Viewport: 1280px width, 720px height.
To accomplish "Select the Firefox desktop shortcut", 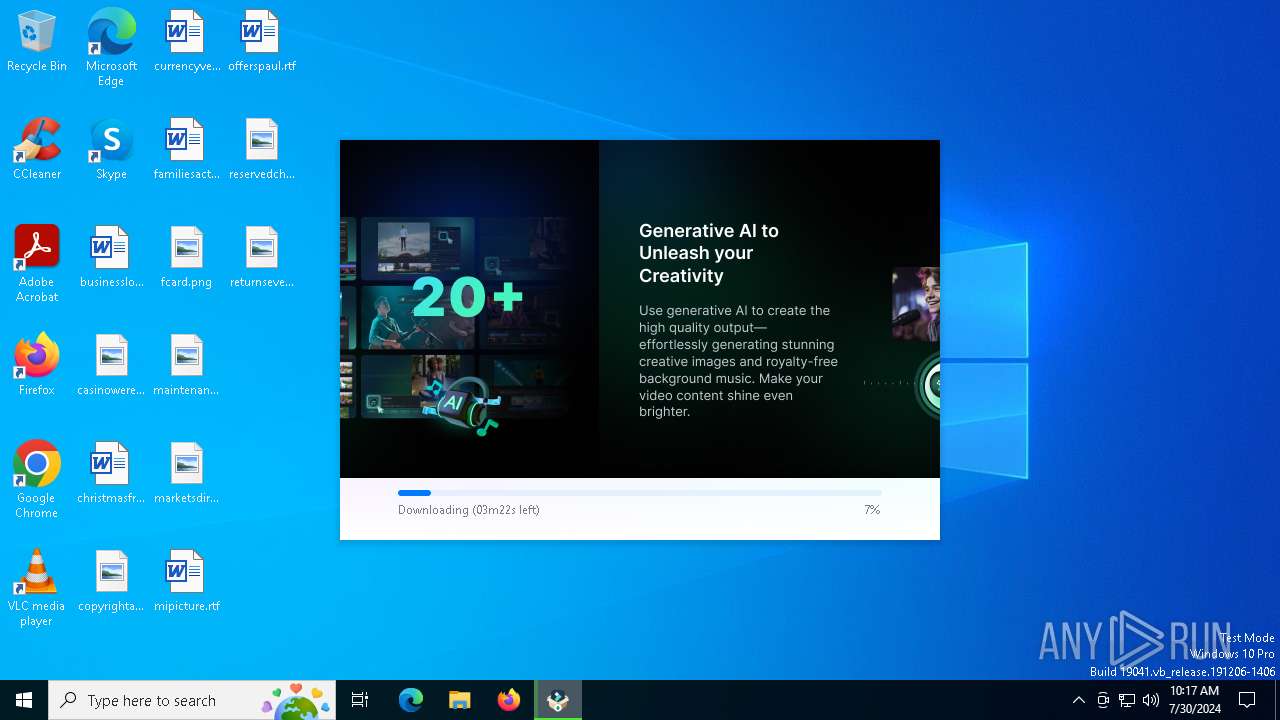I will click(x=37, y=366).
